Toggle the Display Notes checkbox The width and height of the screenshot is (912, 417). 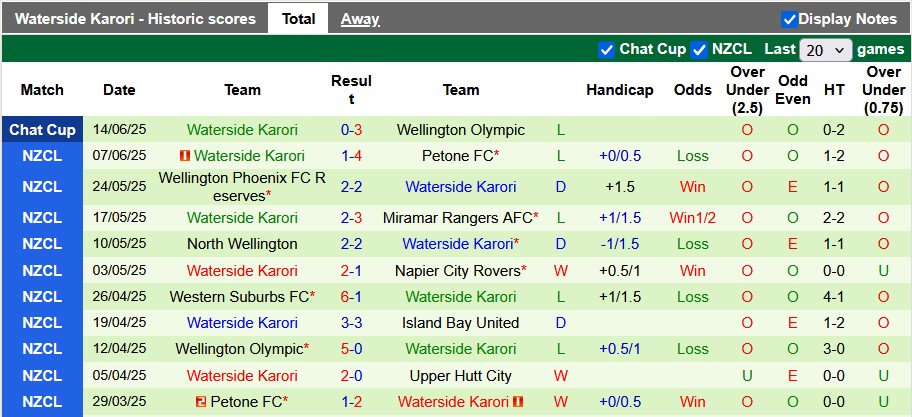coord(789,19)
